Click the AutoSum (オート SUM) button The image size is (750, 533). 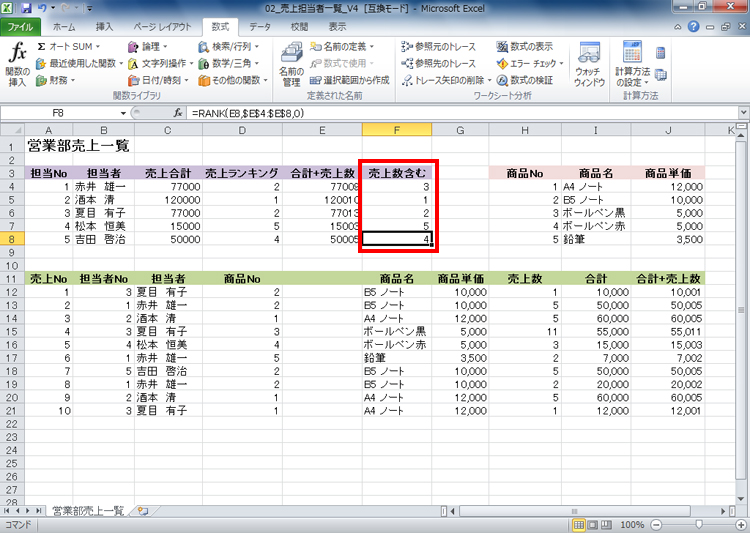65,46
